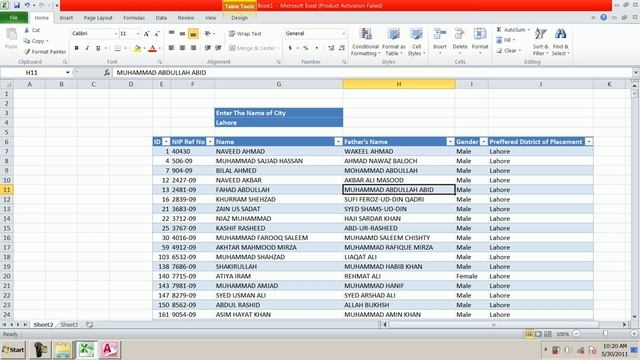Open the File tab
Viewport: 640px width, 360px height.
click(x=14, y=18)
